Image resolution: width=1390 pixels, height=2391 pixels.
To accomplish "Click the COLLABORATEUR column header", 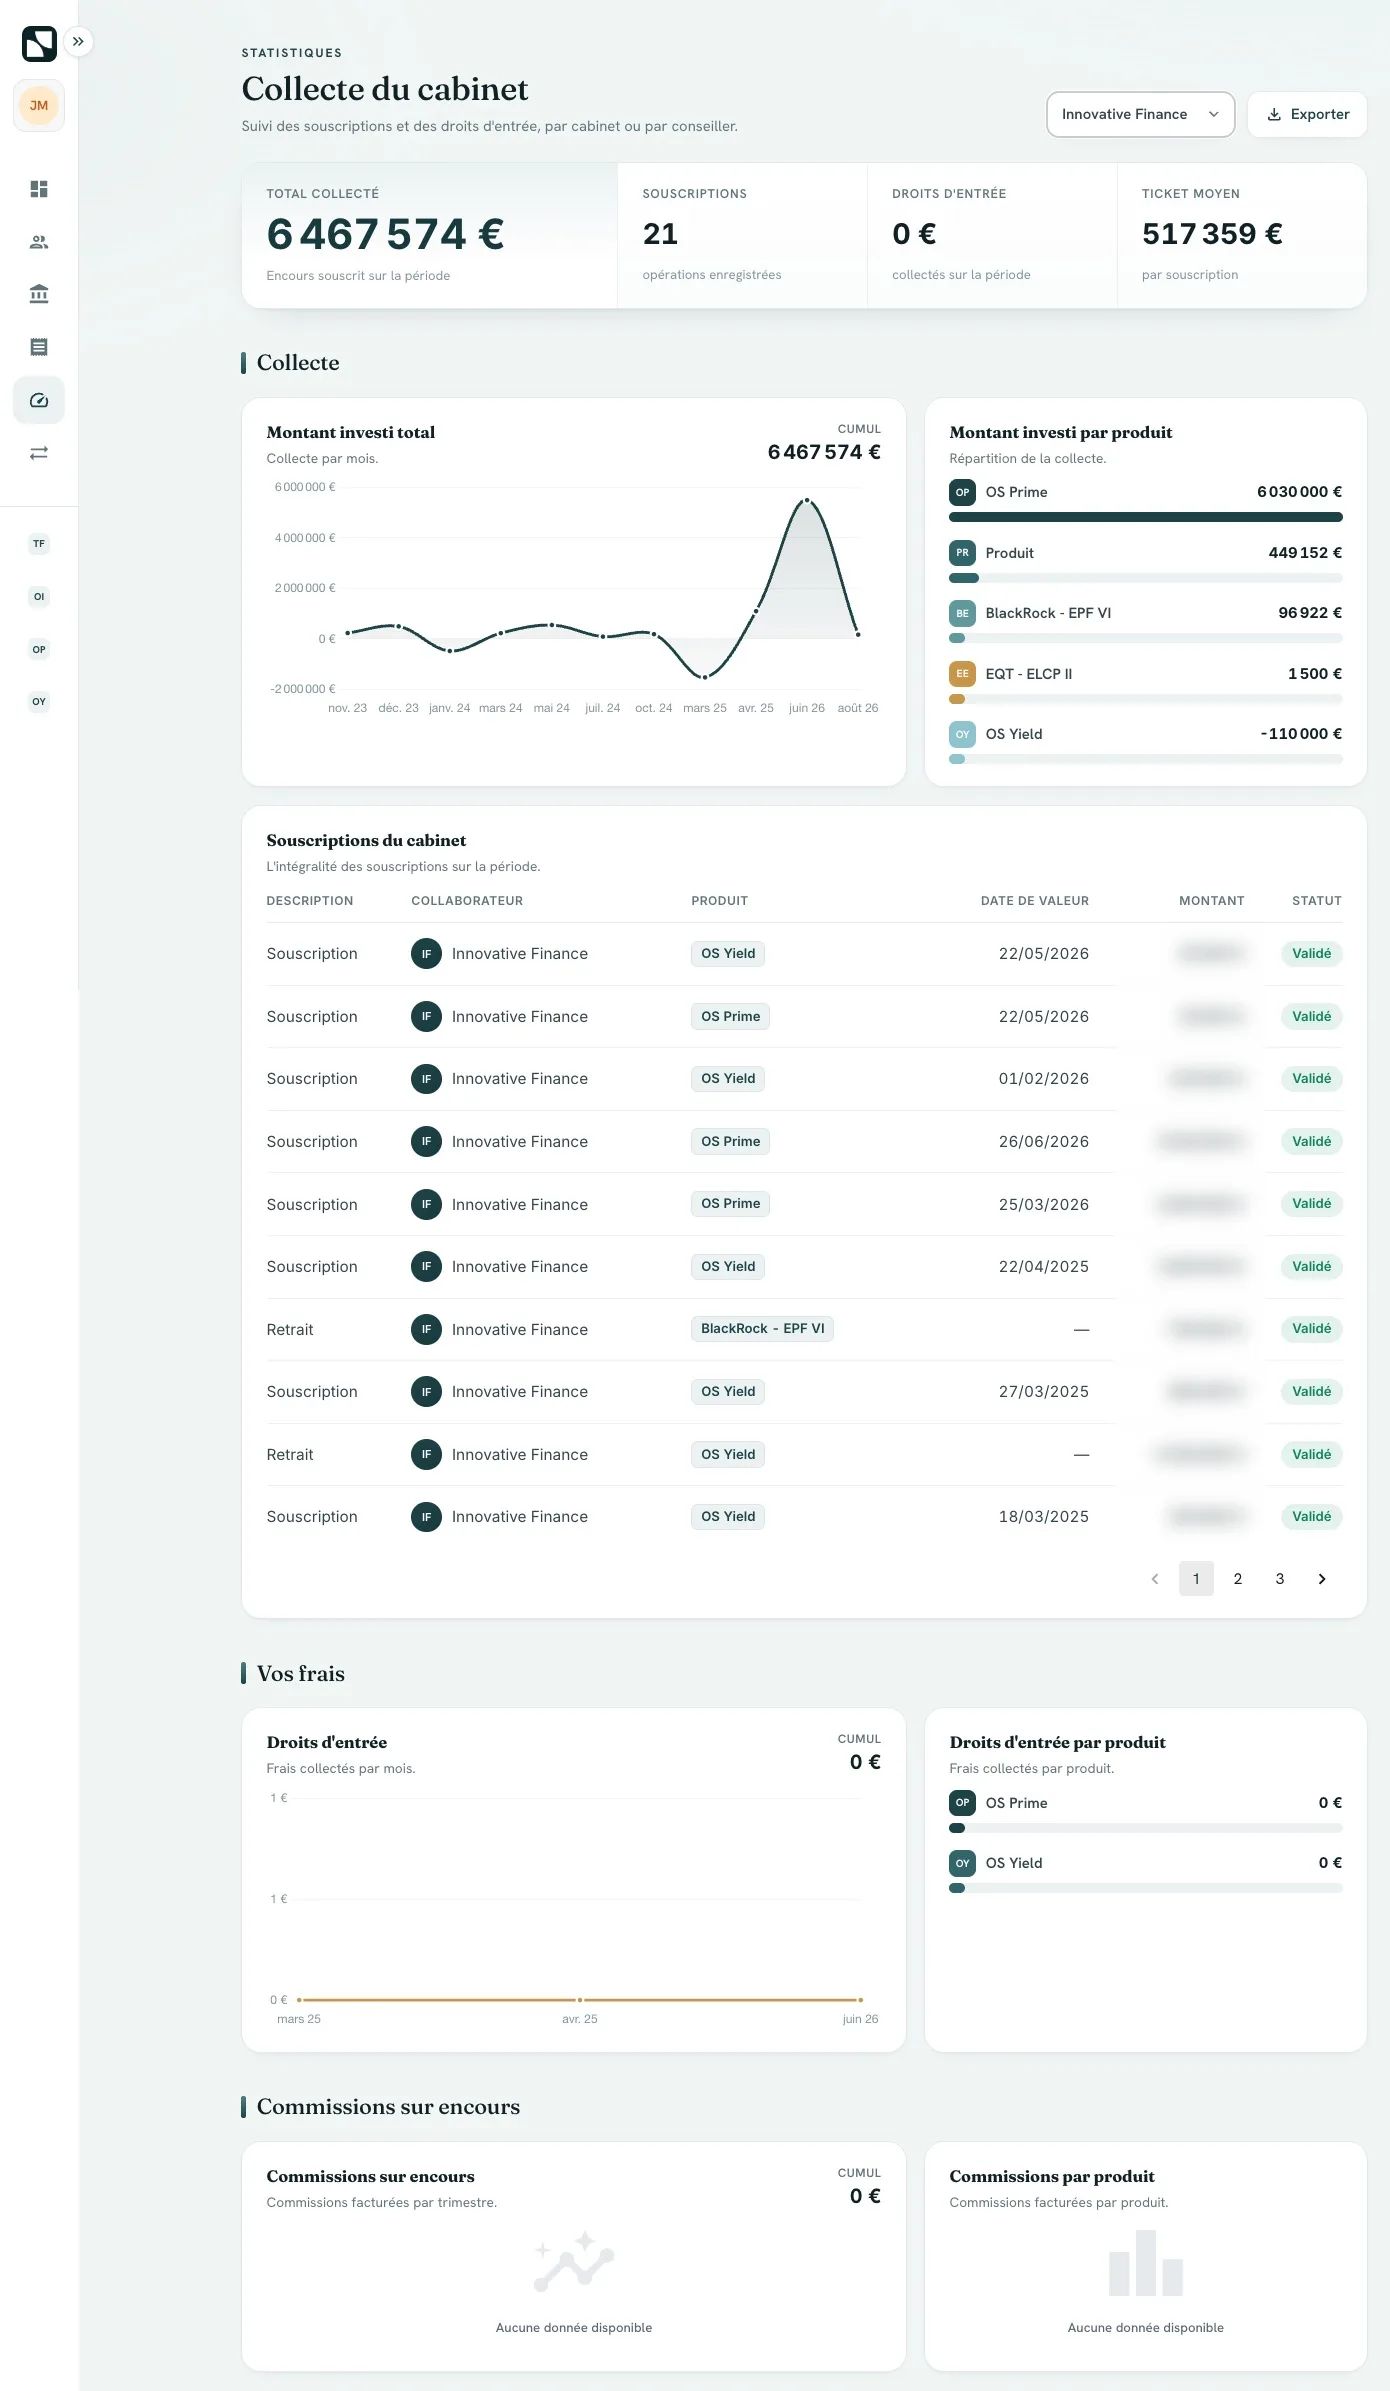I will pos(467,901).
